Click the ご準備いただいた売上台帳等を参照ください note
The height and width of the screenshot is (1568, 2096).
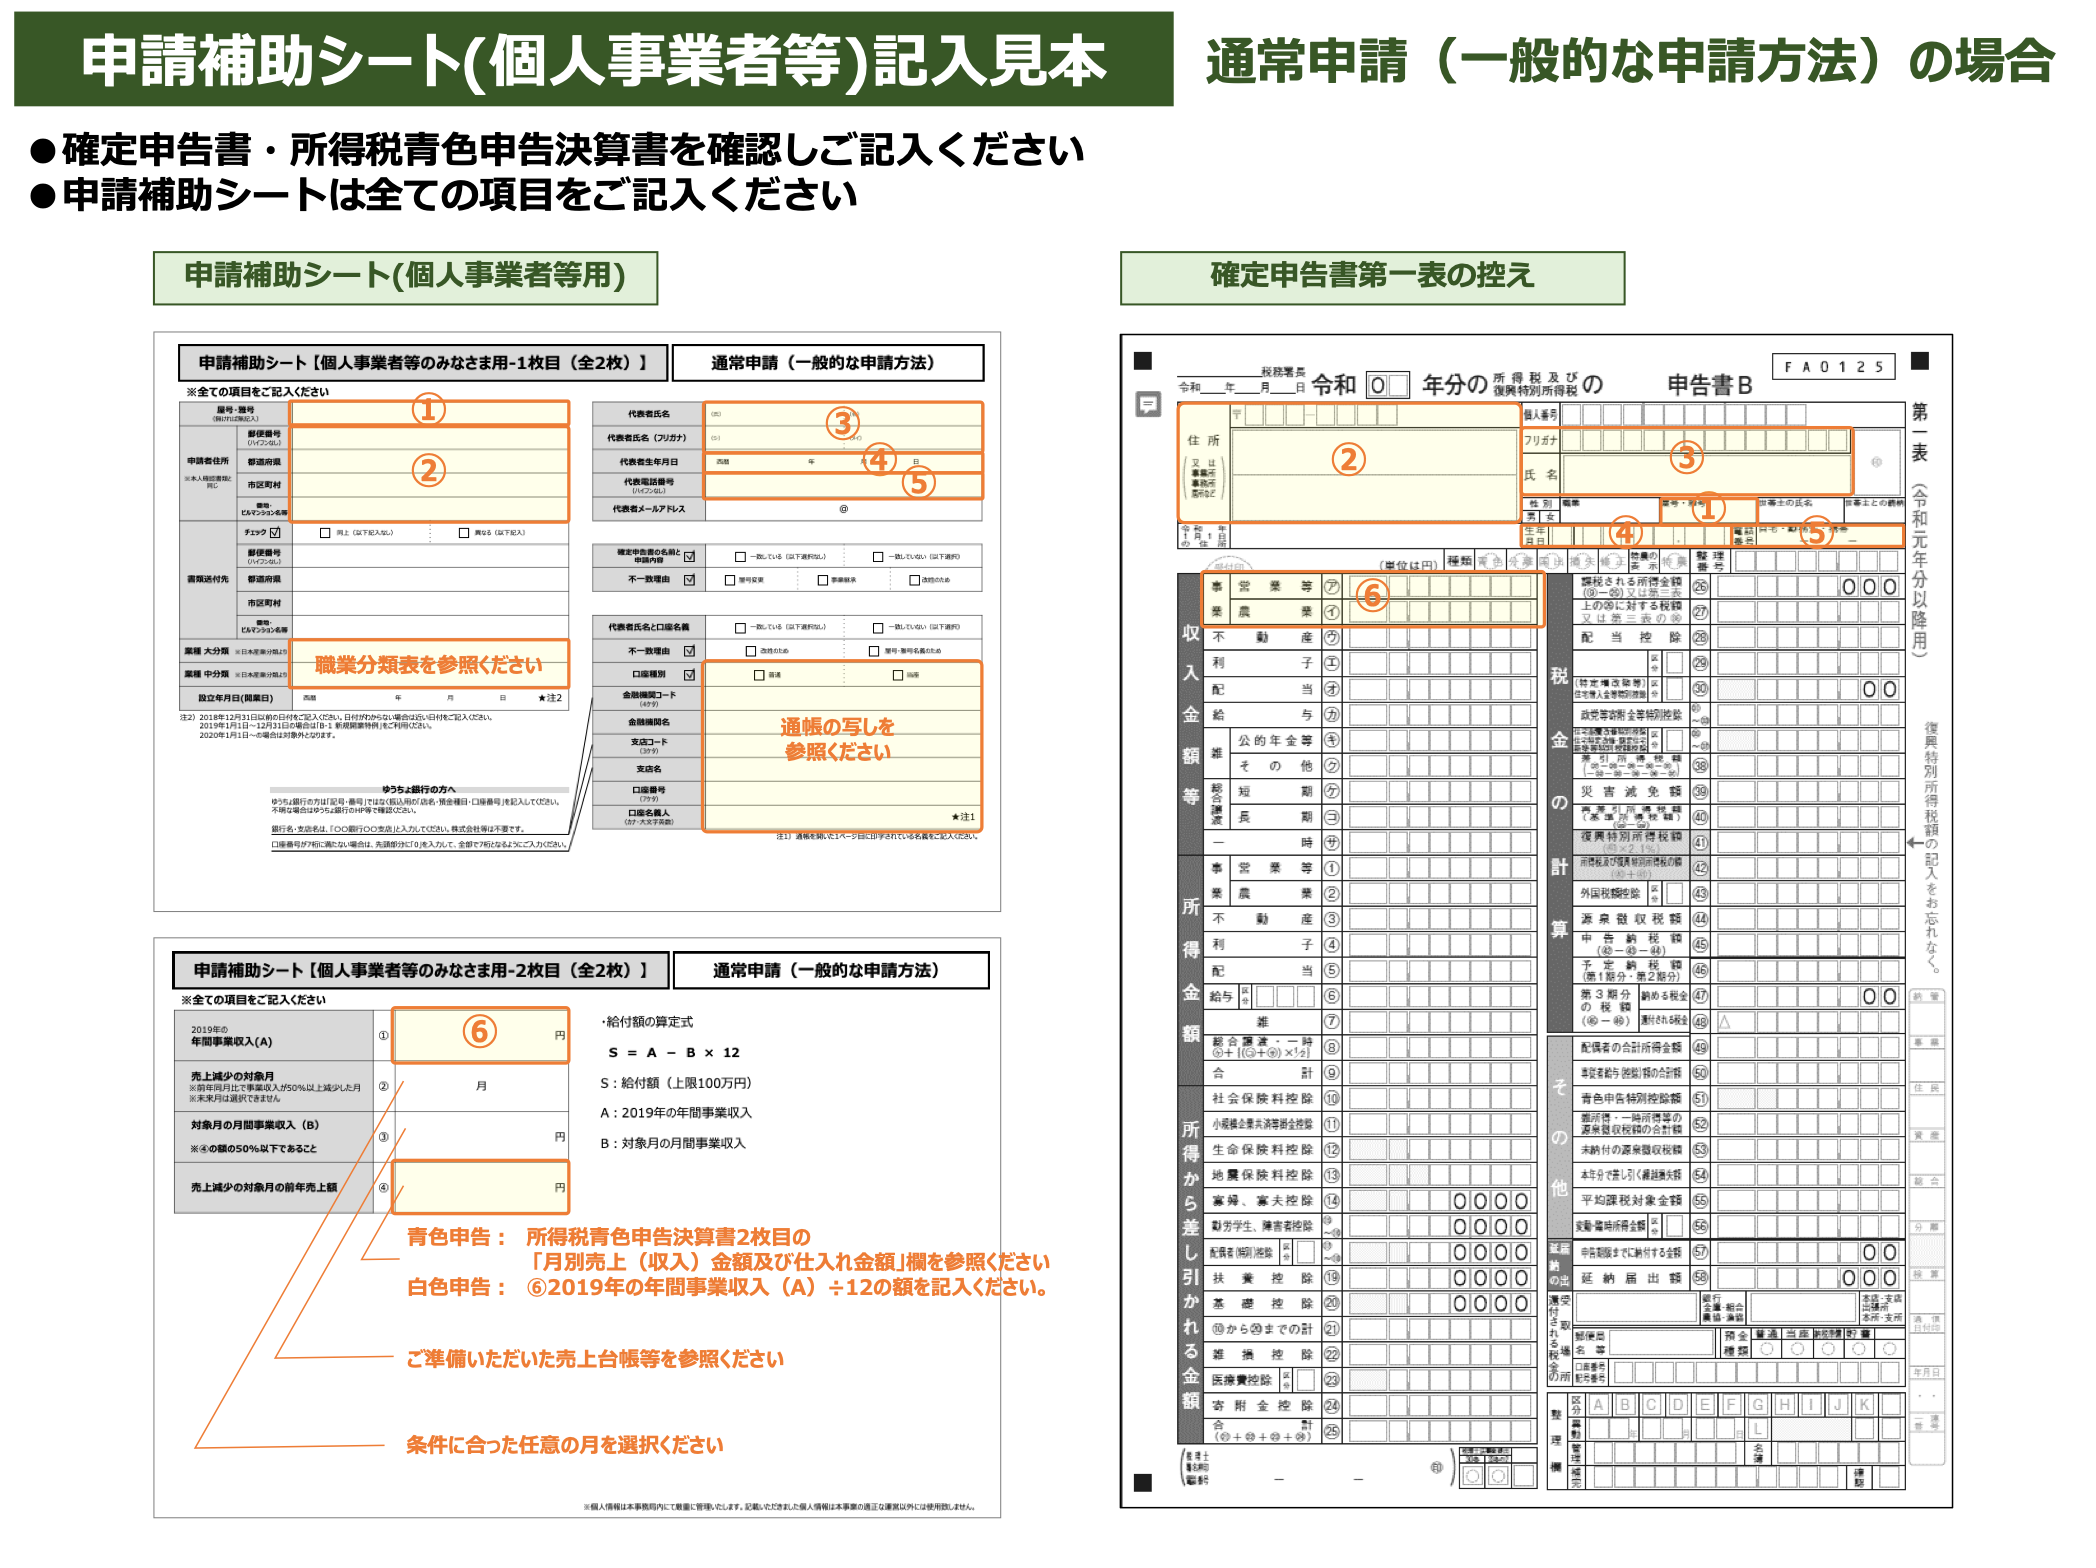[x=595, y=1358]
